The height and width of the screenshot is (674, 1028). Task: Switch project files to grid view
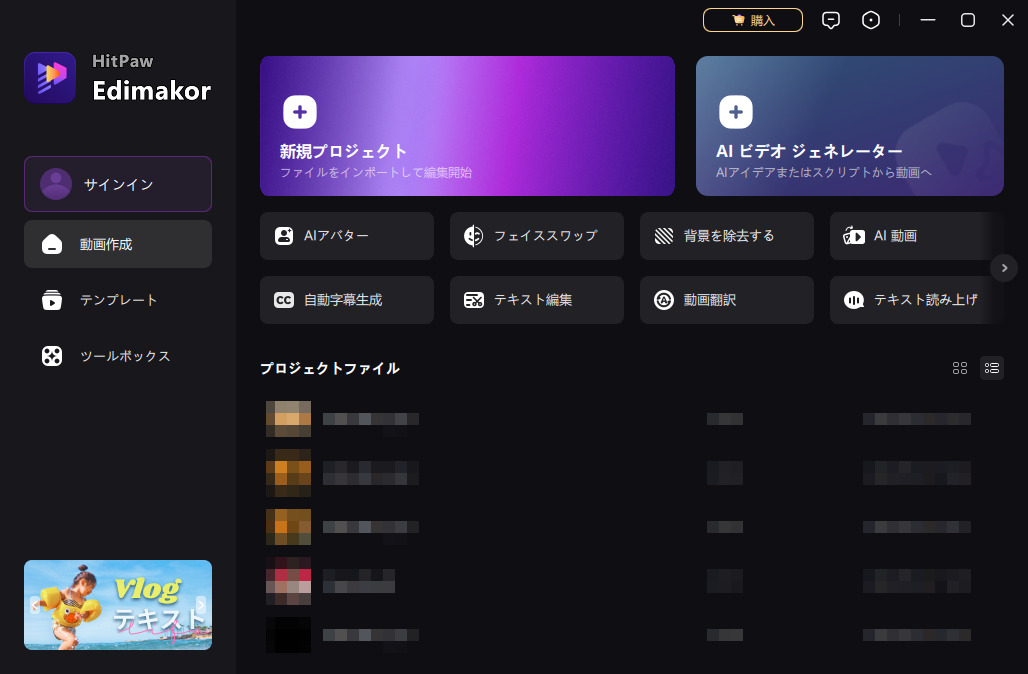click(960, 368)
